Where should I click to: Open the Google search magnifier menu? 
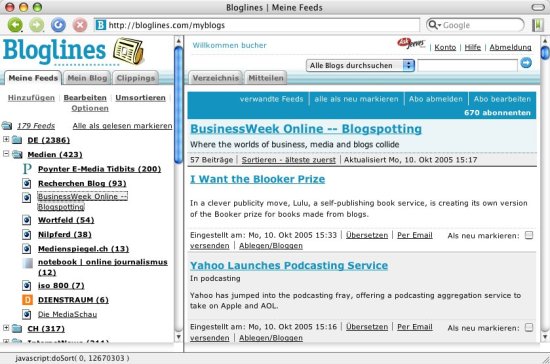pyautogui.click(x=435, y=25)
